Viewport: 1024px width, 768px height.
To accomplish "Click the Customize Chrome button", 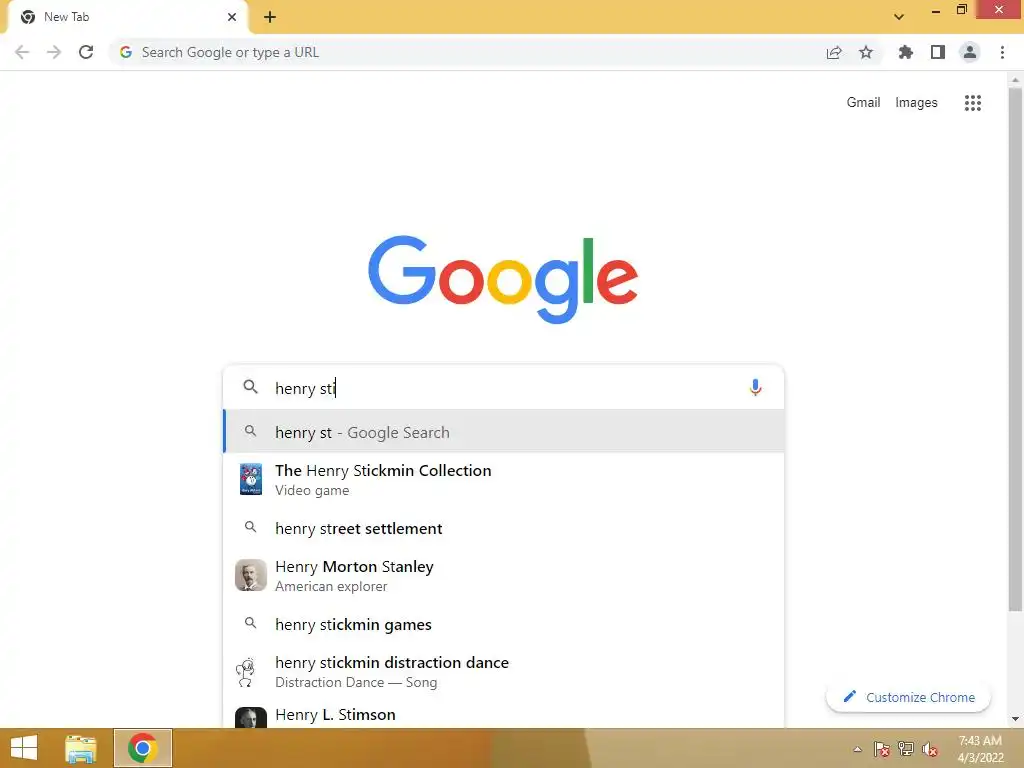I will point(908,697).
